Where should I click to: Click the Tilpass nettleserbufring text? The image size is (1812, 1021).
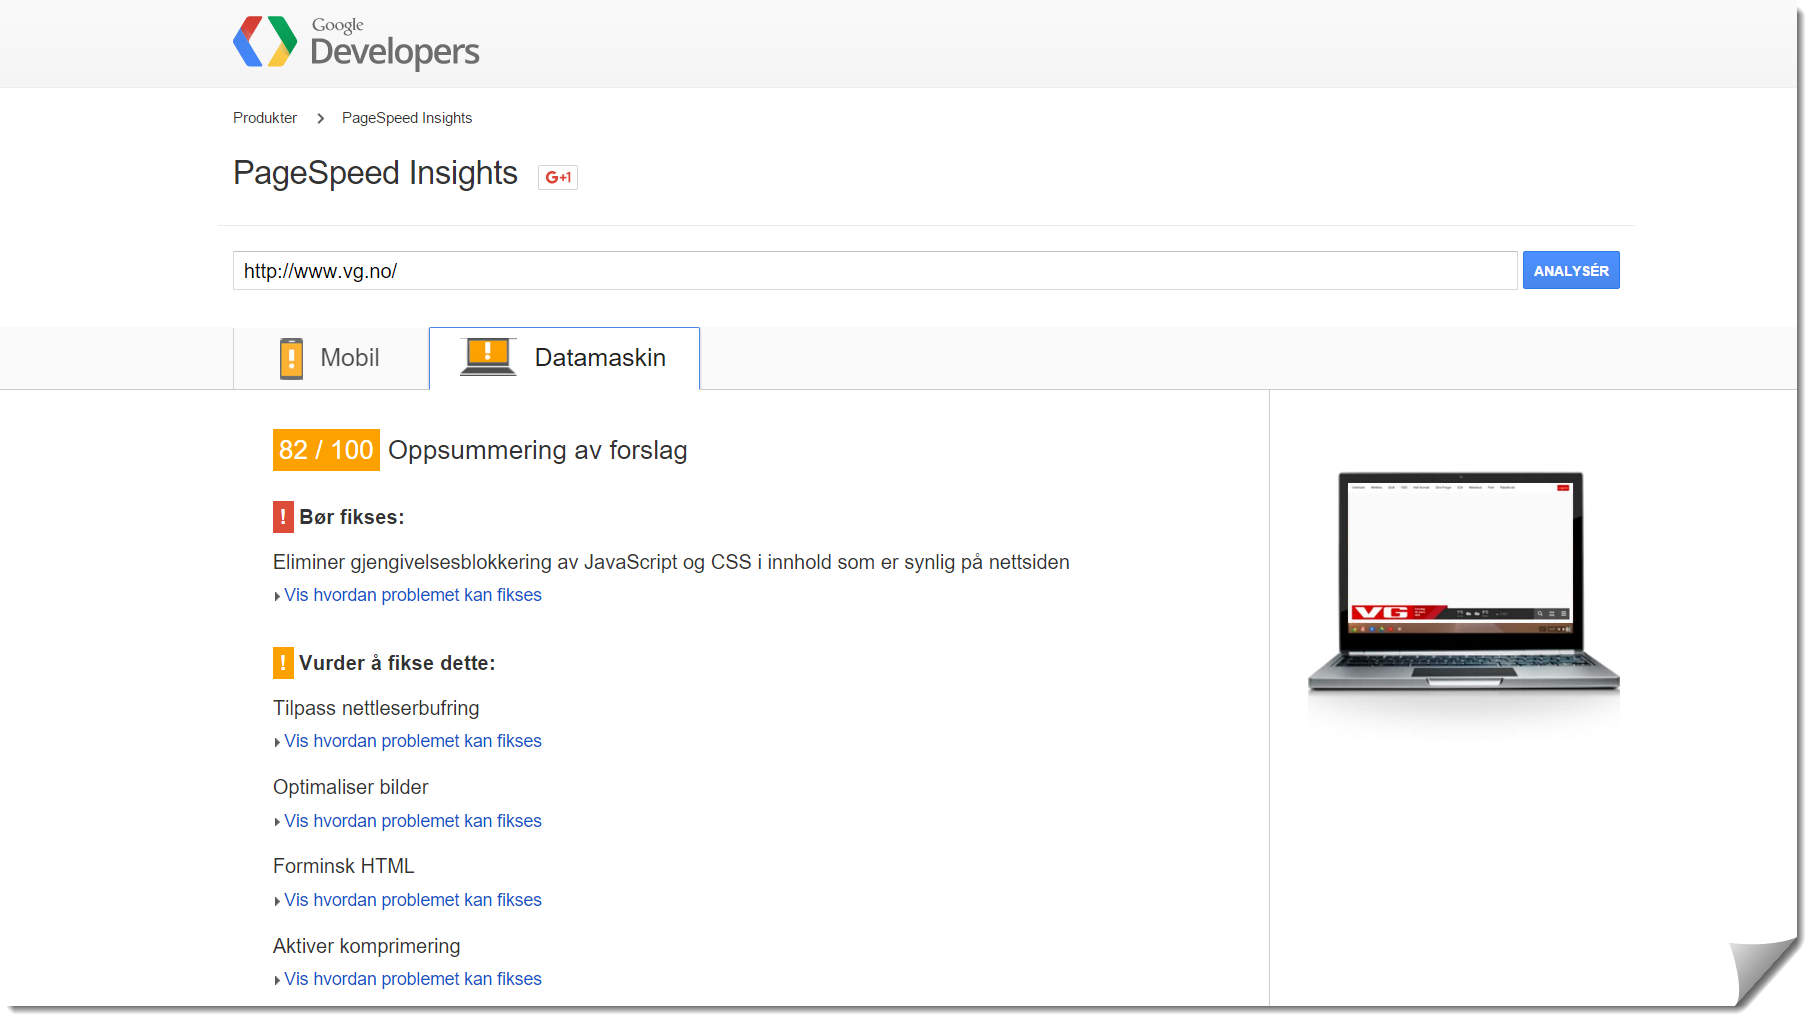(x=376, y=708)
